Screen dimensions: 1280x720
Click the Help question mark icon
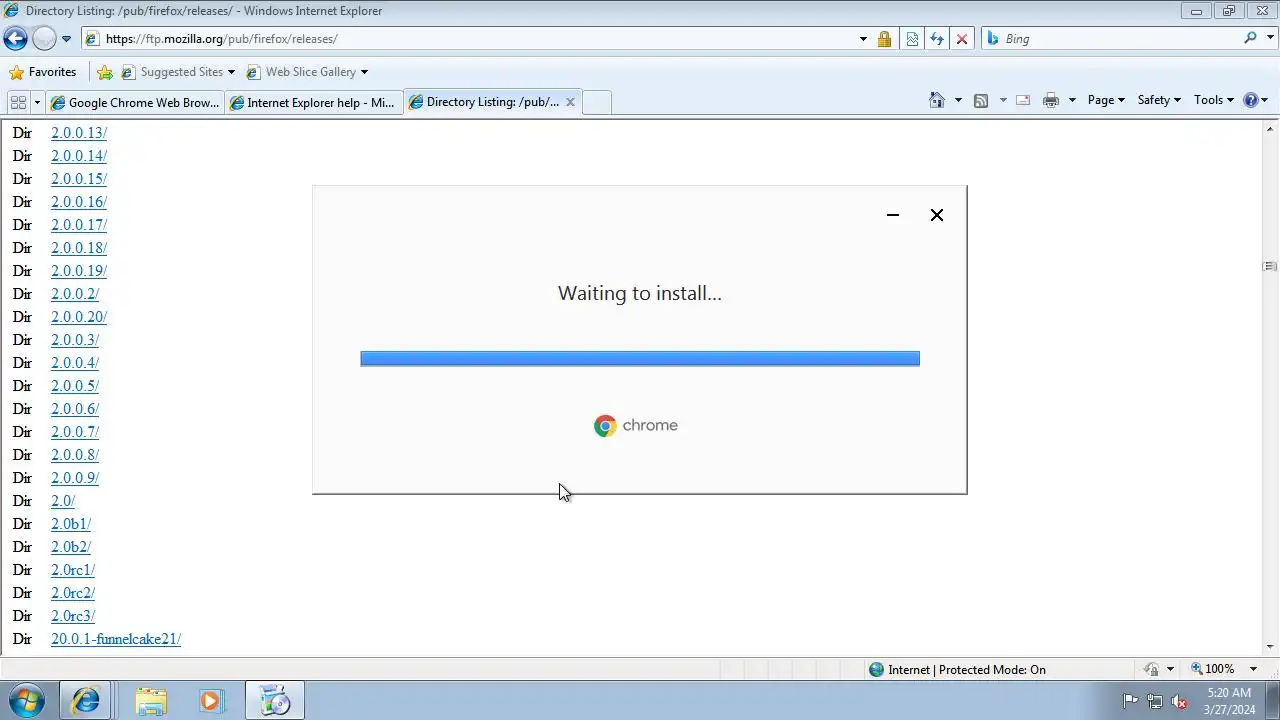point(1250,100)
